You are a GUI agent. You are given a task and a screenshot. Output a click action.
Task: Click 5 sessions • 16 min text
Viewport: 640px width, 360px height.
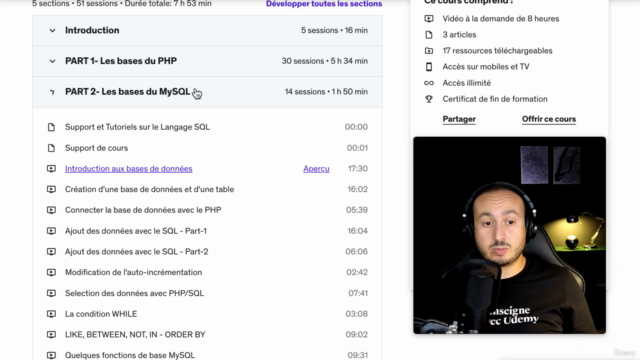click(335, 30)
